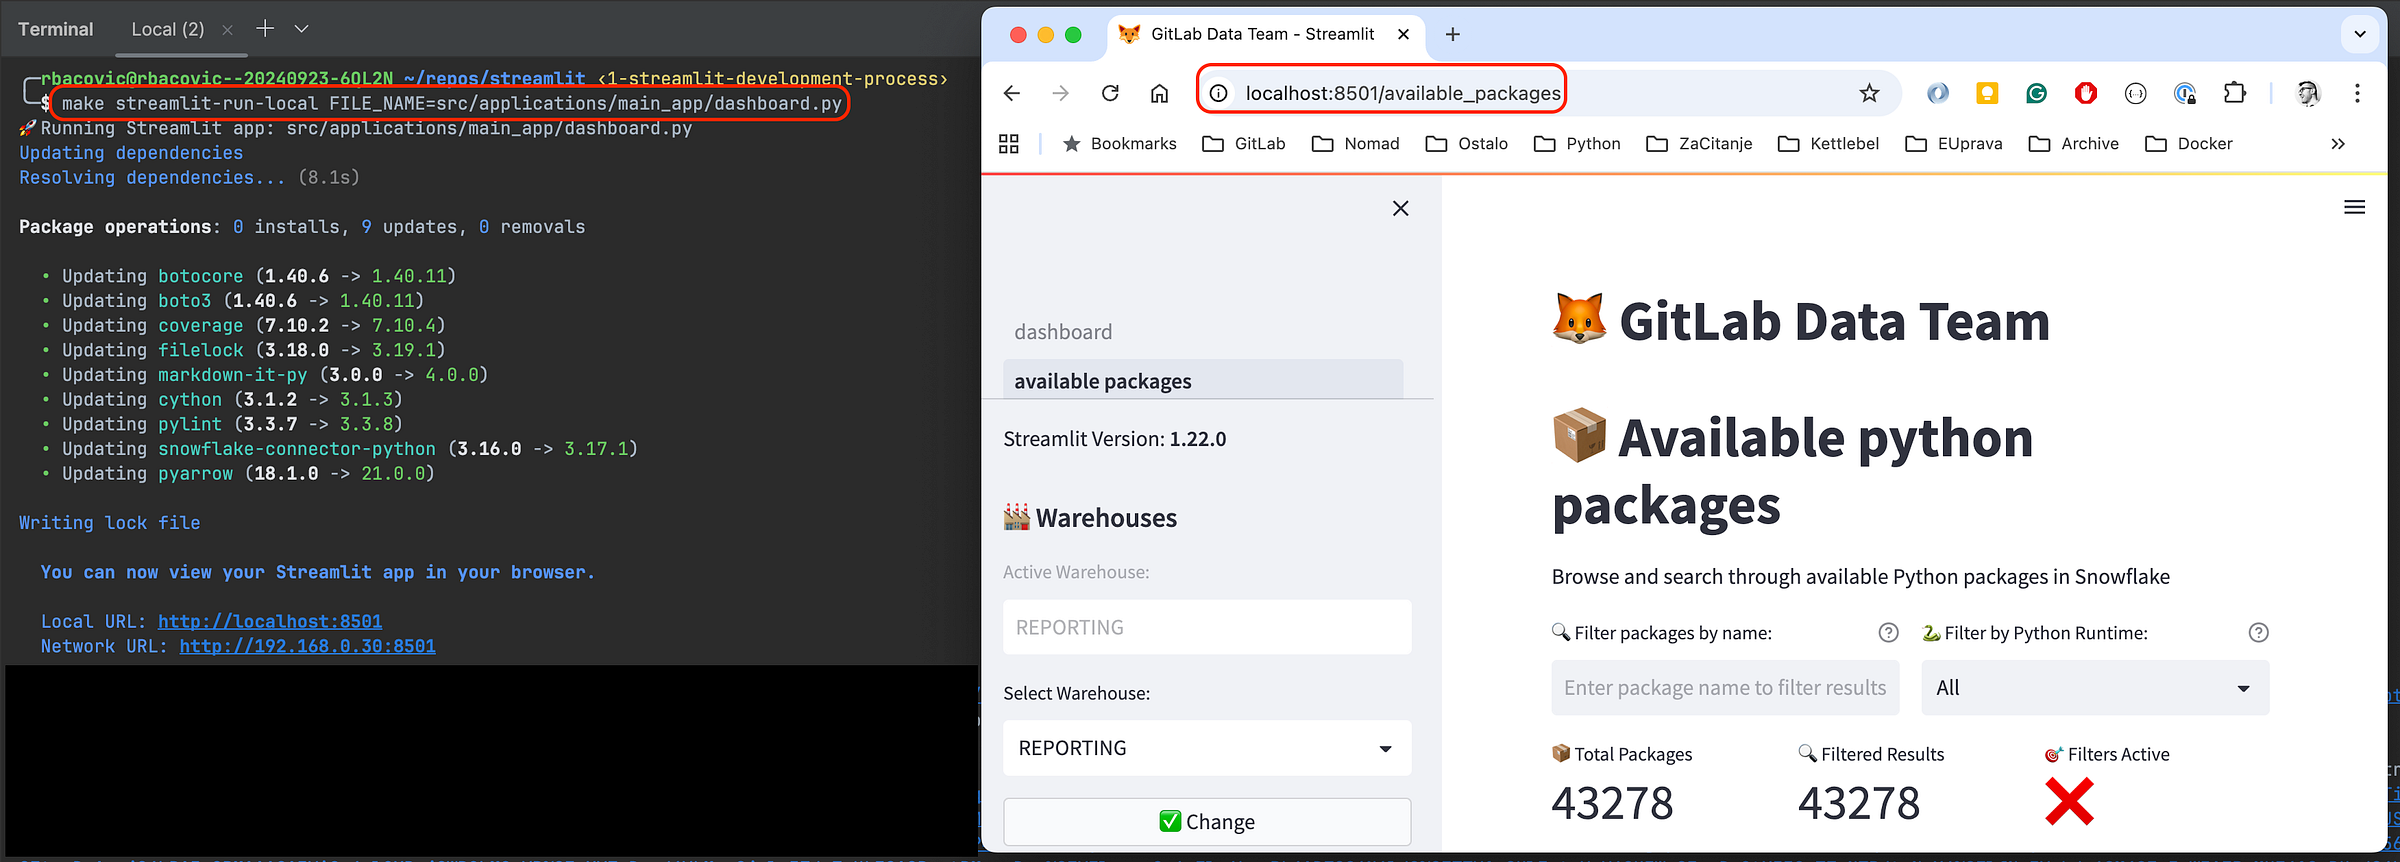Open Chrome profile avatar
This screenshot has height=862, width=2400.
(x=2308, y=93)
